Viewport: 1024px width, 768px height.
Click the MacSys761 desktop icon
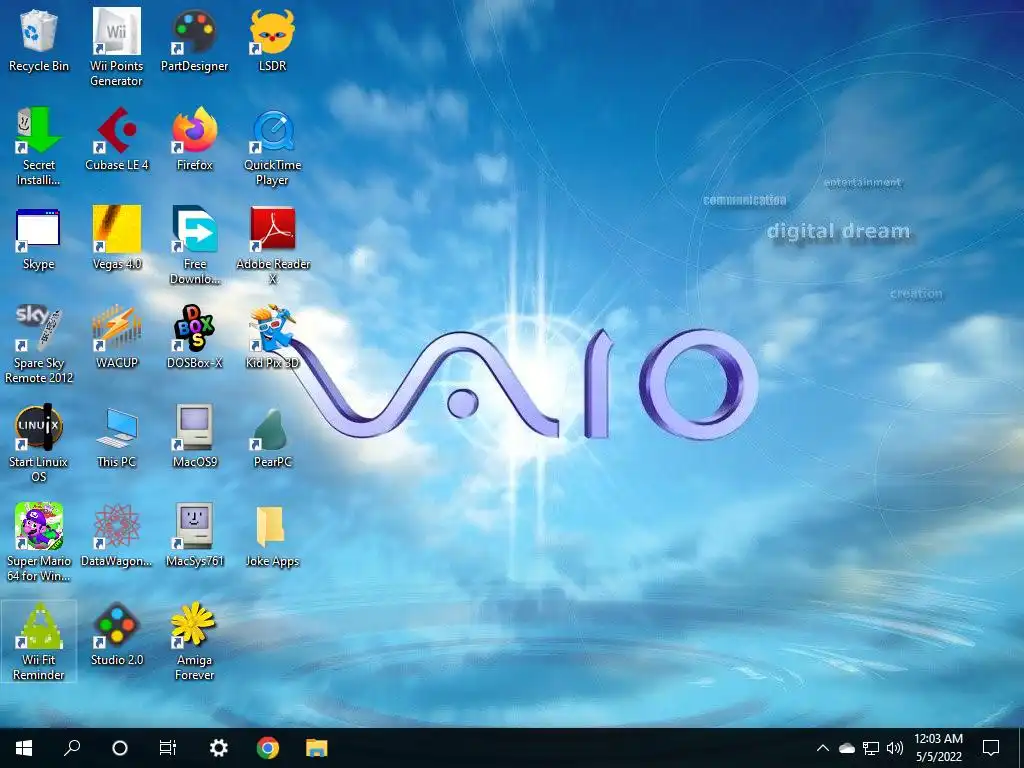click(194, 526)
